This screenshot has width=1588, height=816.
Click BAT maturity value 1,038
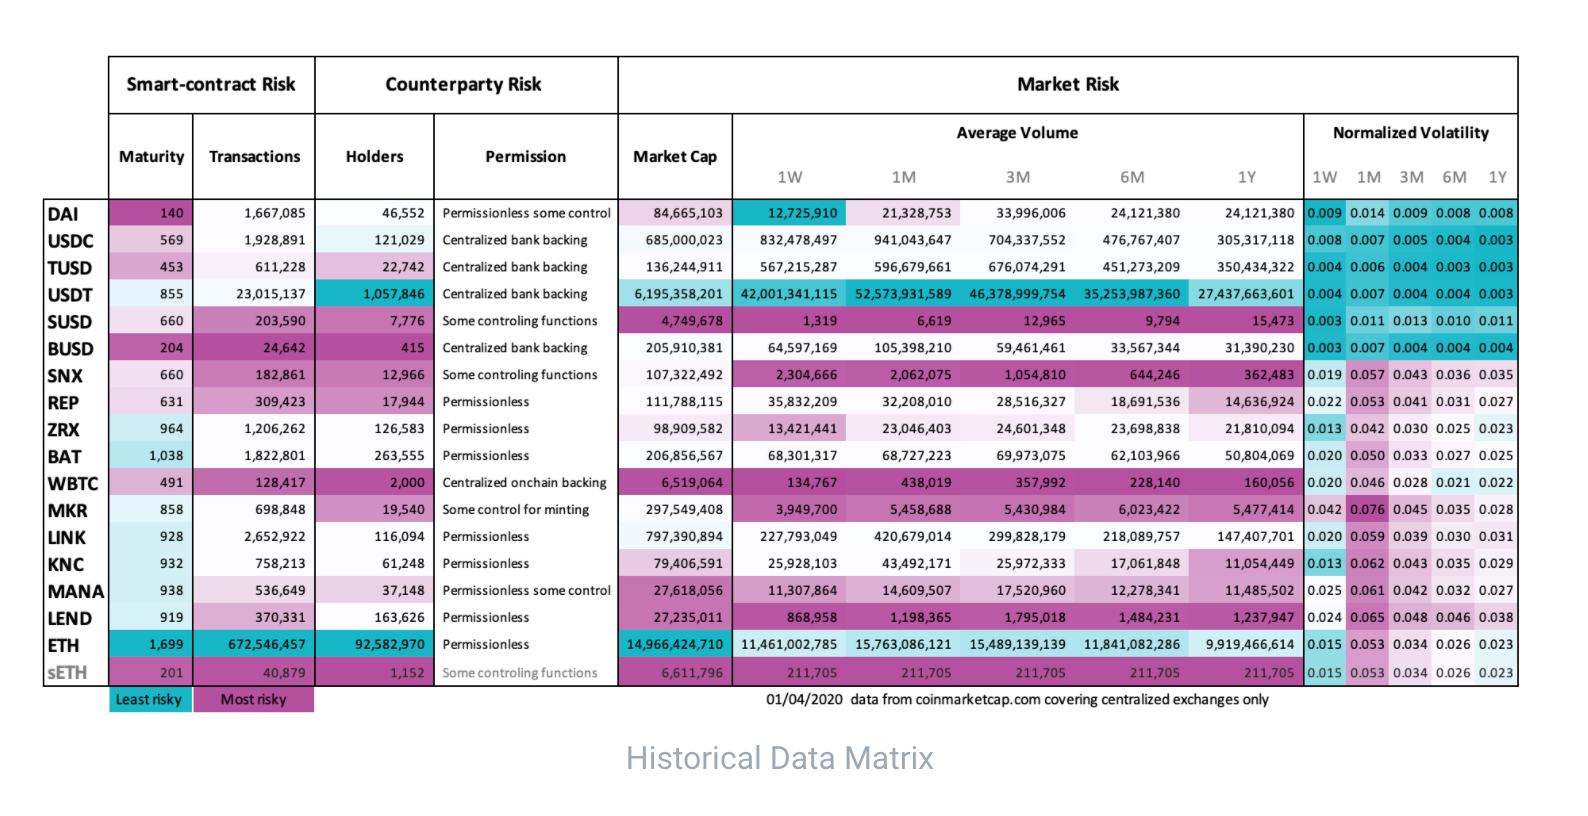[166, 456]
